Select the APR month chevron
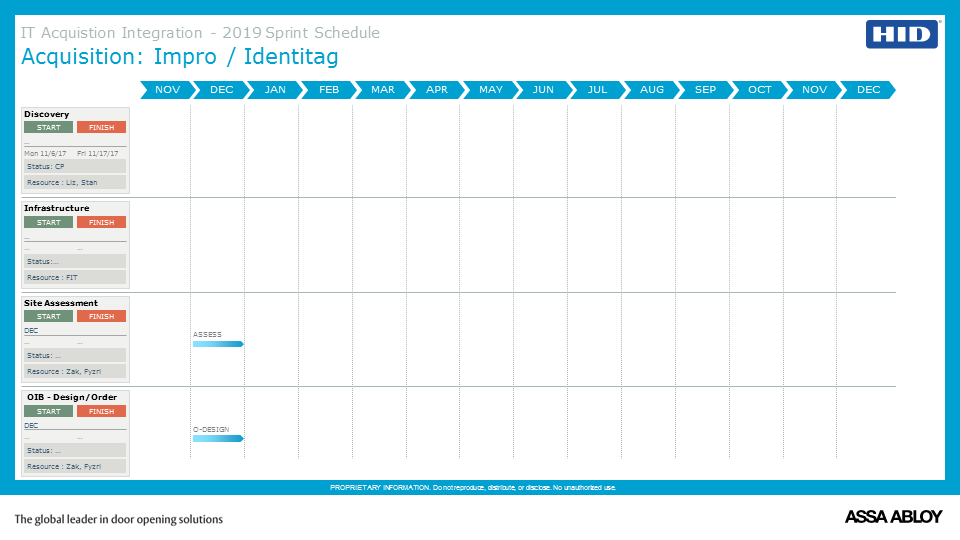Viewport: 960px width, 540px height. pos(437,90)
